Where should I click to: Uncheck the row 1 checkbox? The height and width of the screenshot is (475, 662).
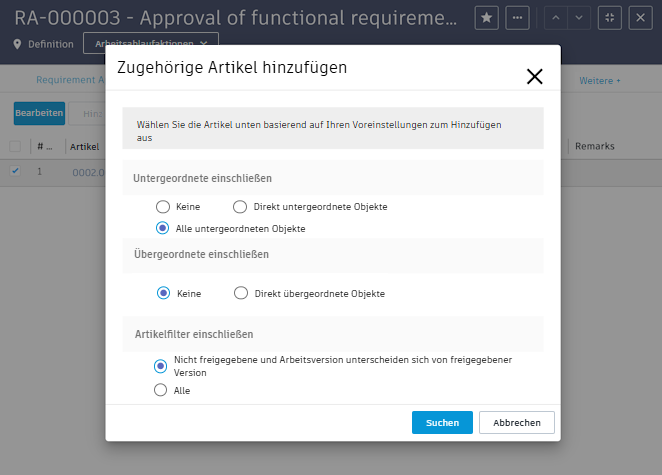pyautogui.click(x=15, y=171)
